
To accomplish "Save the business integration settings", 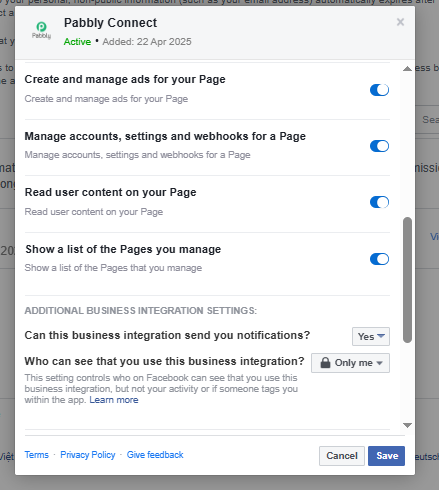I will (x=387, y=456).
